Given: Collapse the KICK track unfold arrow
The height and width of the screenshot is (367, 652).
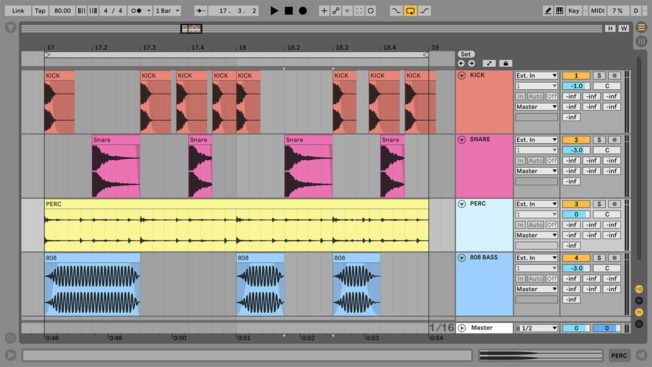Looking at the screenshot, I should click(x=462, y=76).
